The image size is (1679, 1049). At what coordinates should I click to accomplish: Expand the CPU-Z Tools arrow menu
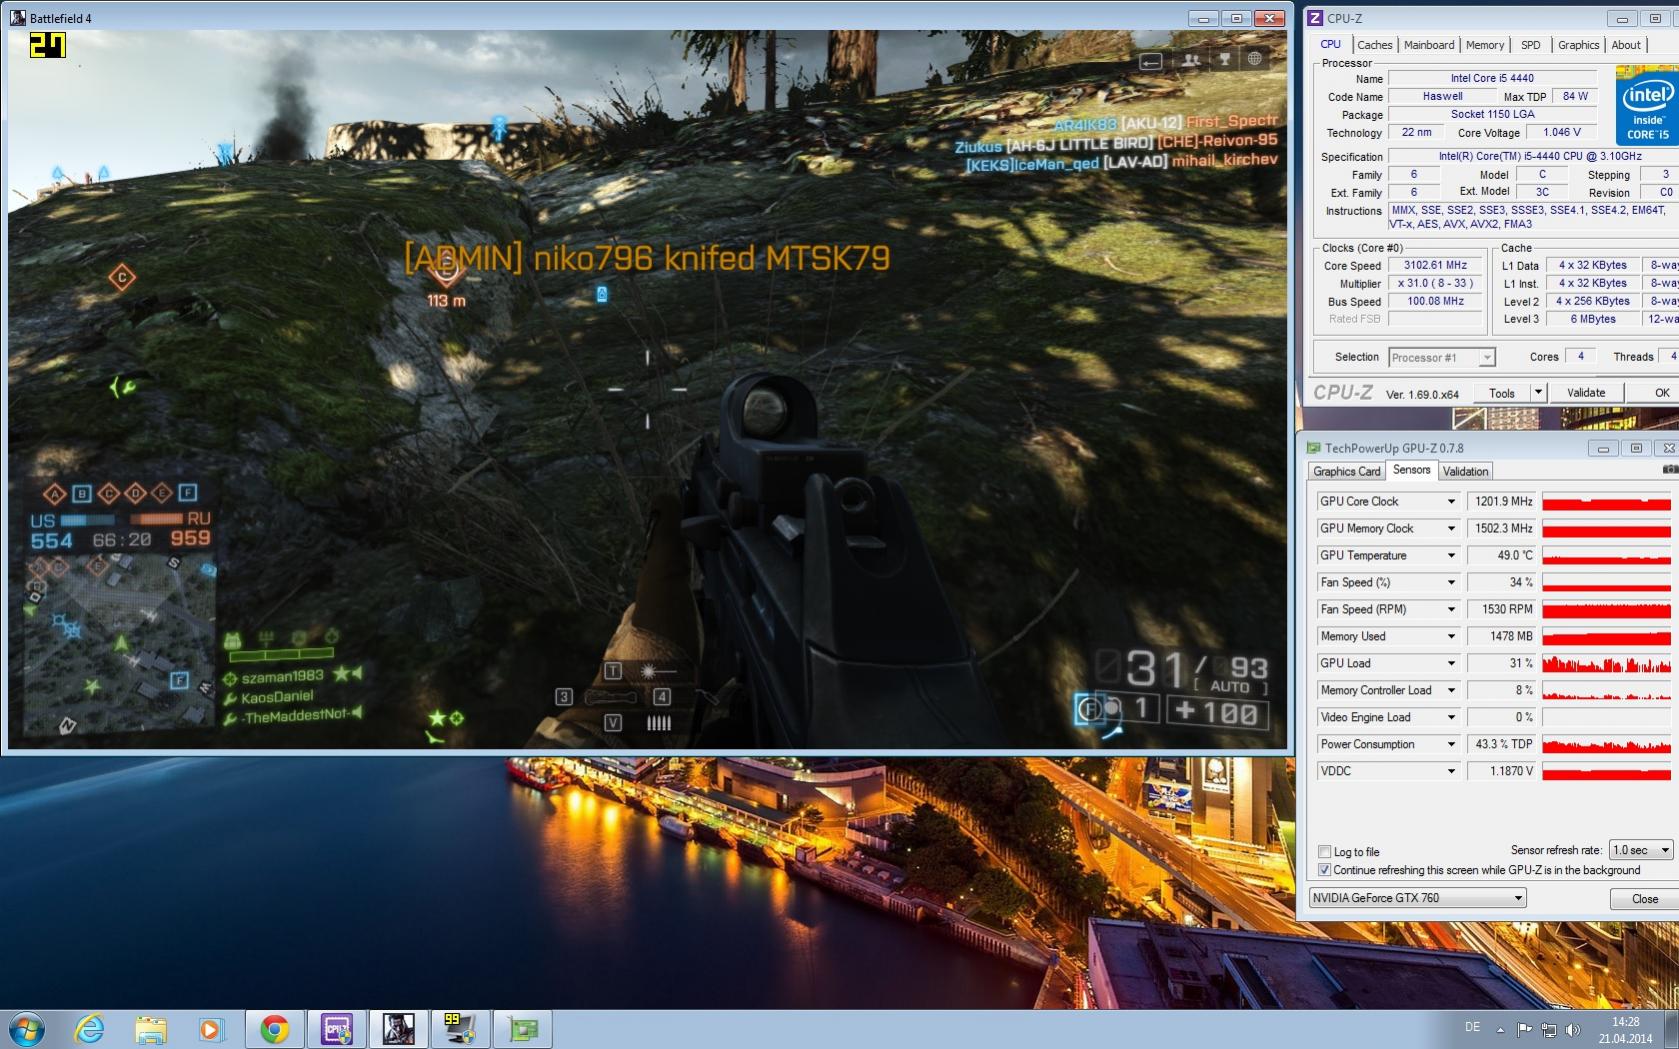coord(1538,393)
